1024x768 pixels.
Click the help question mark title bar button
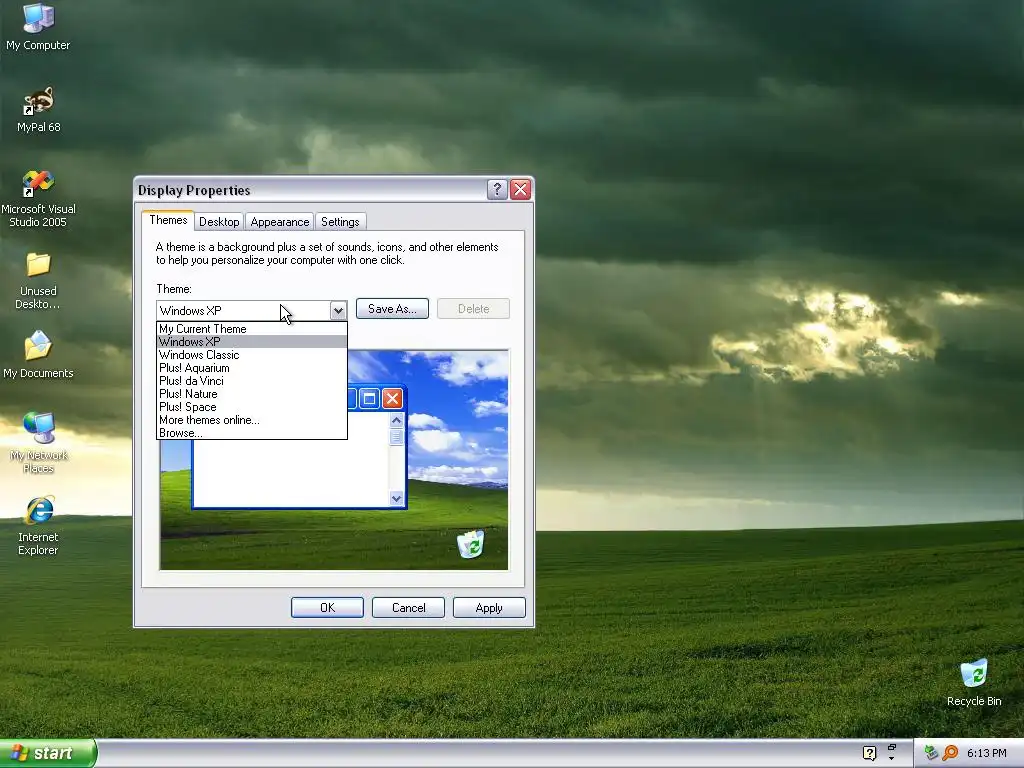[497, 189]
